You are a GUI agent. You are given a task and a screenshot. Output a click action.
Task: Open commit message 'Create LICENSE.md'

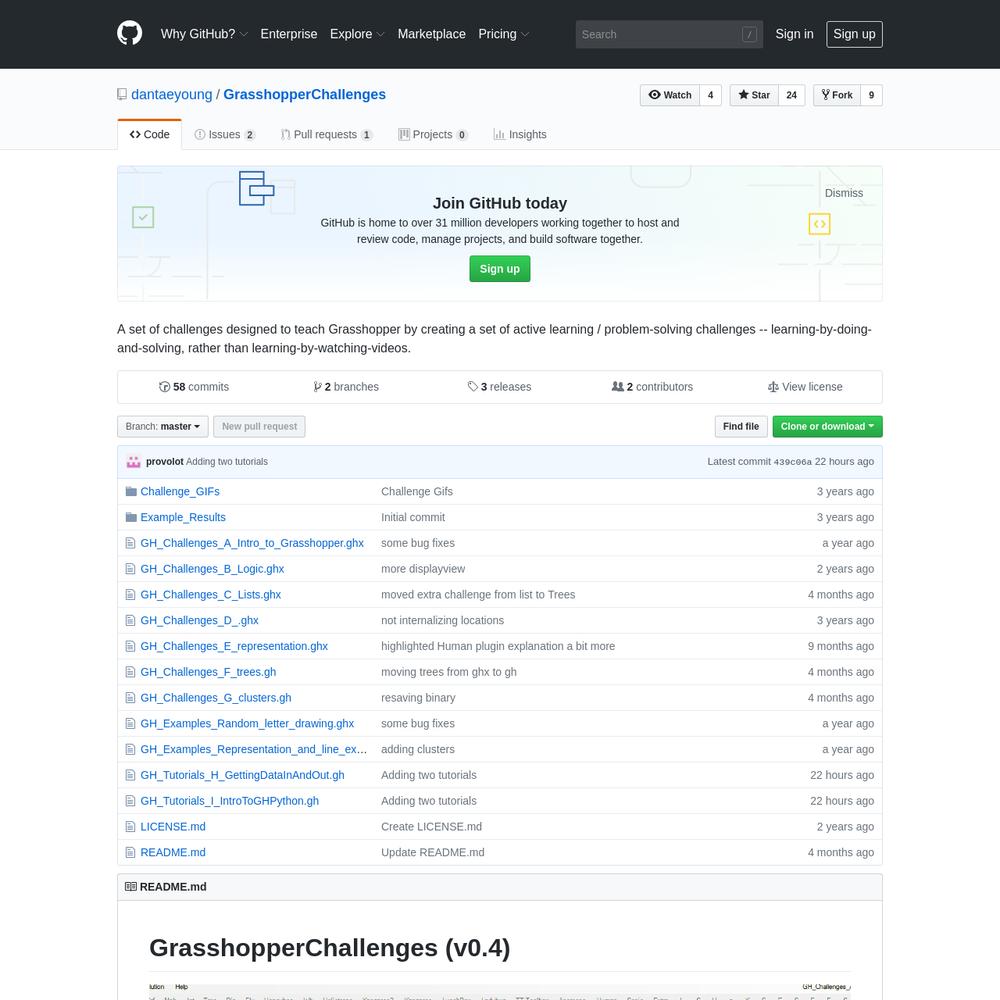coord(432,827)
